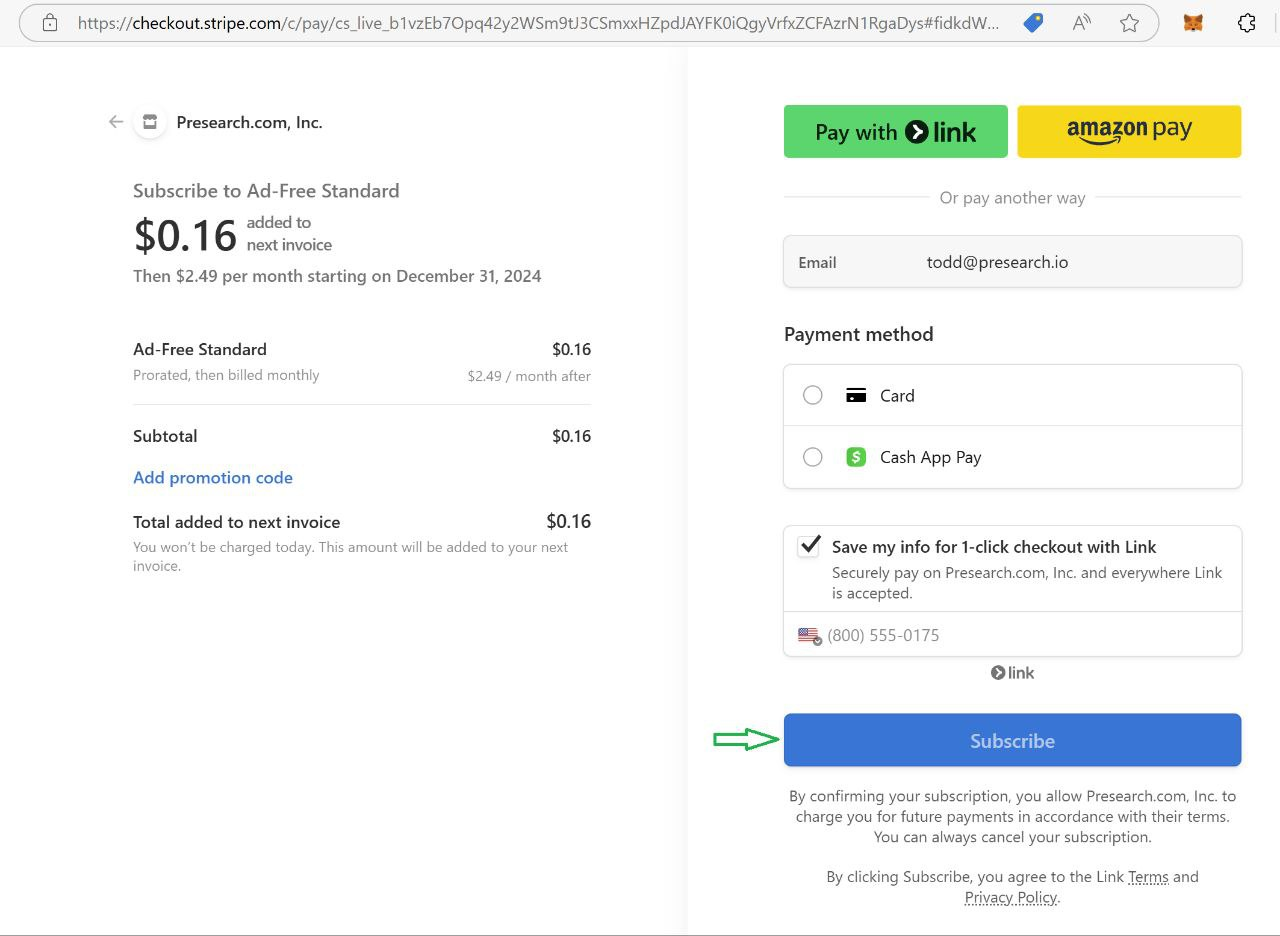View site info via lock icon
The height and width of the screenshot is (936, 1280).
click(x=50, y=23)
